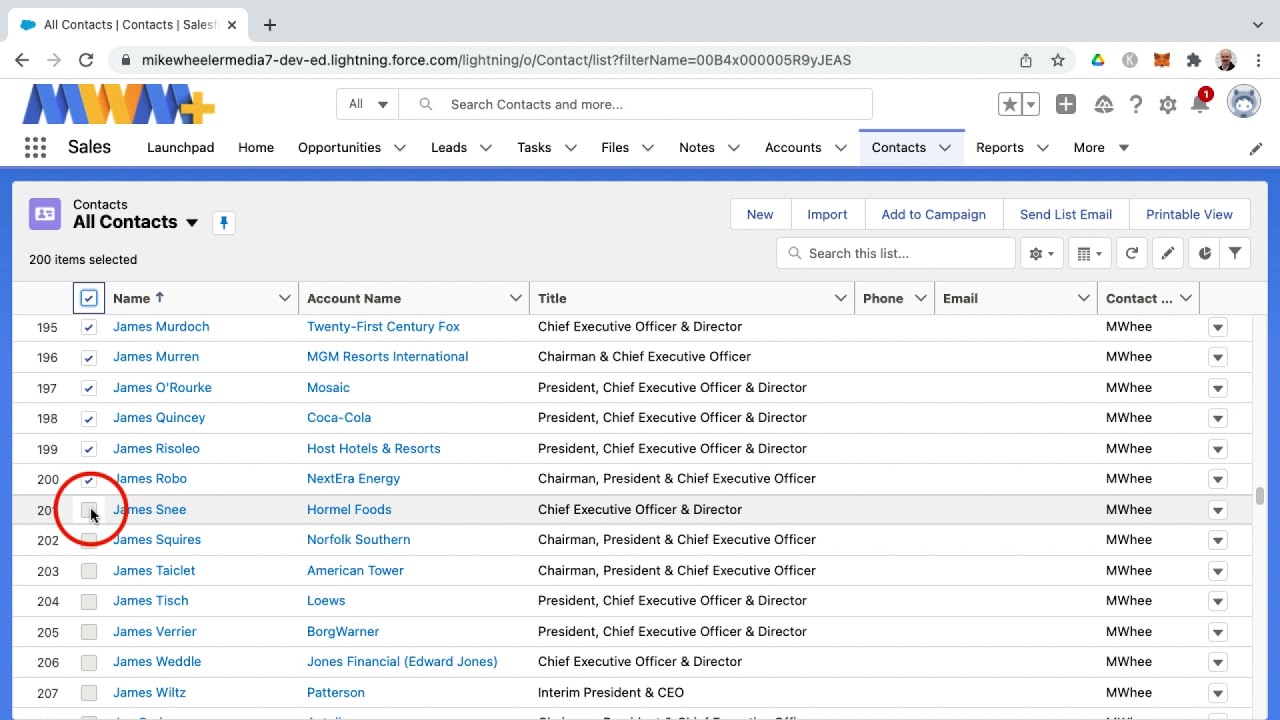This screenshot has width=1280, height=720.
Task: Switch to the Reports tab
Action: (x=1000, y=148)
